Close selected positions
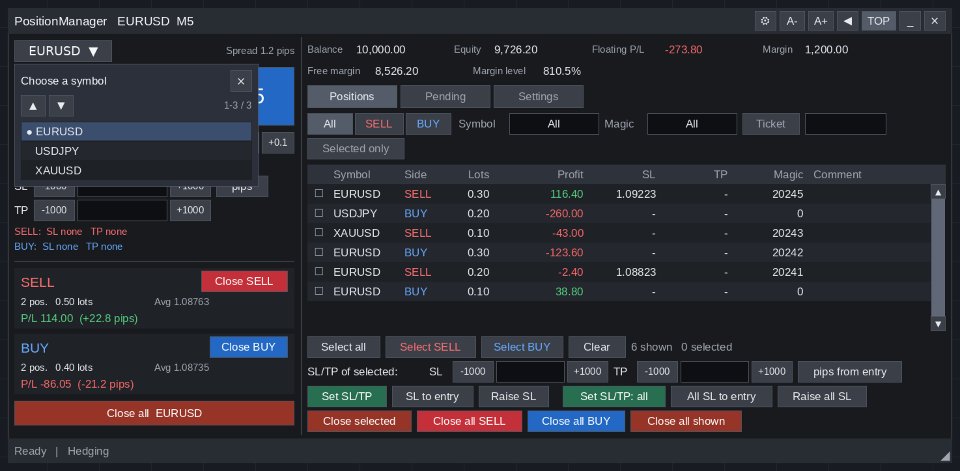The height and width of the screenshot is (471, 960). click(x=359, y=421)
